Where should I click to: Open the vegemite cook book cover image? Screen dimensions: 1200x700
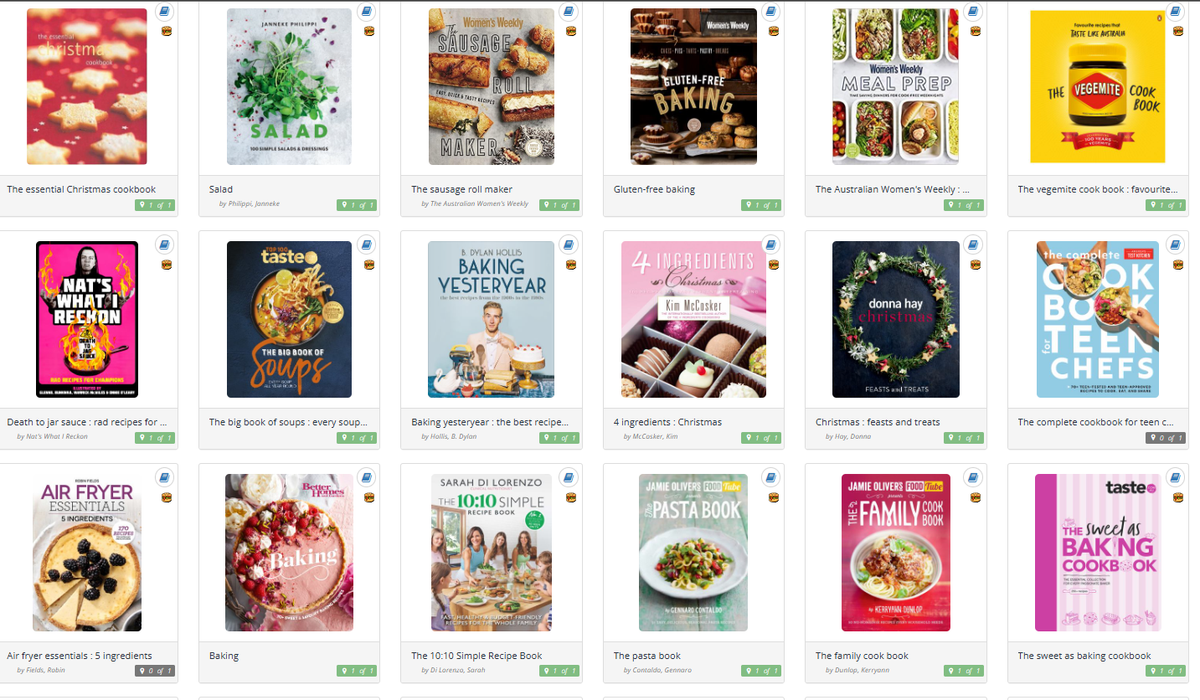click(1097, 87)
